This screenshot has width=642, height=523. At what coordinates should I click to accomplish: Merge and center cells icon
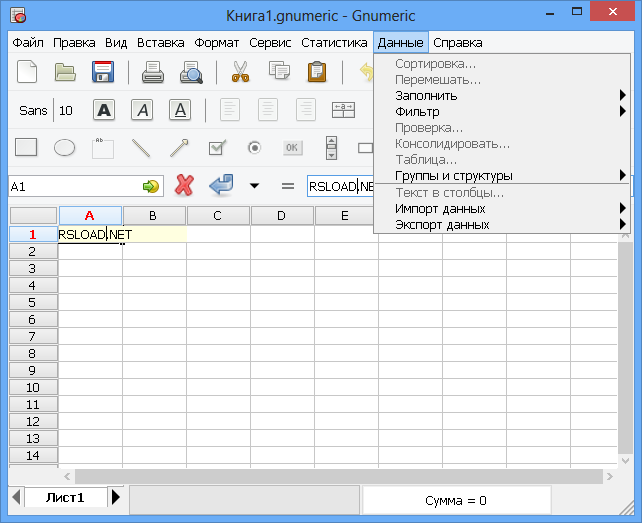pos(343,110)
